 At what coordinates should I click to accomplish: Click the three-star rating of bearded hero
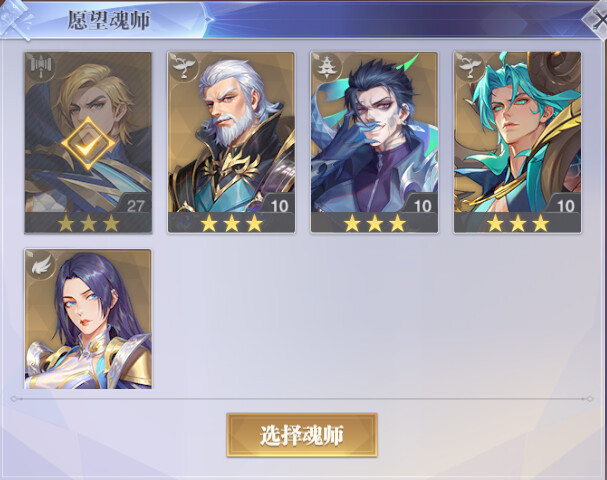coord(231,223)
